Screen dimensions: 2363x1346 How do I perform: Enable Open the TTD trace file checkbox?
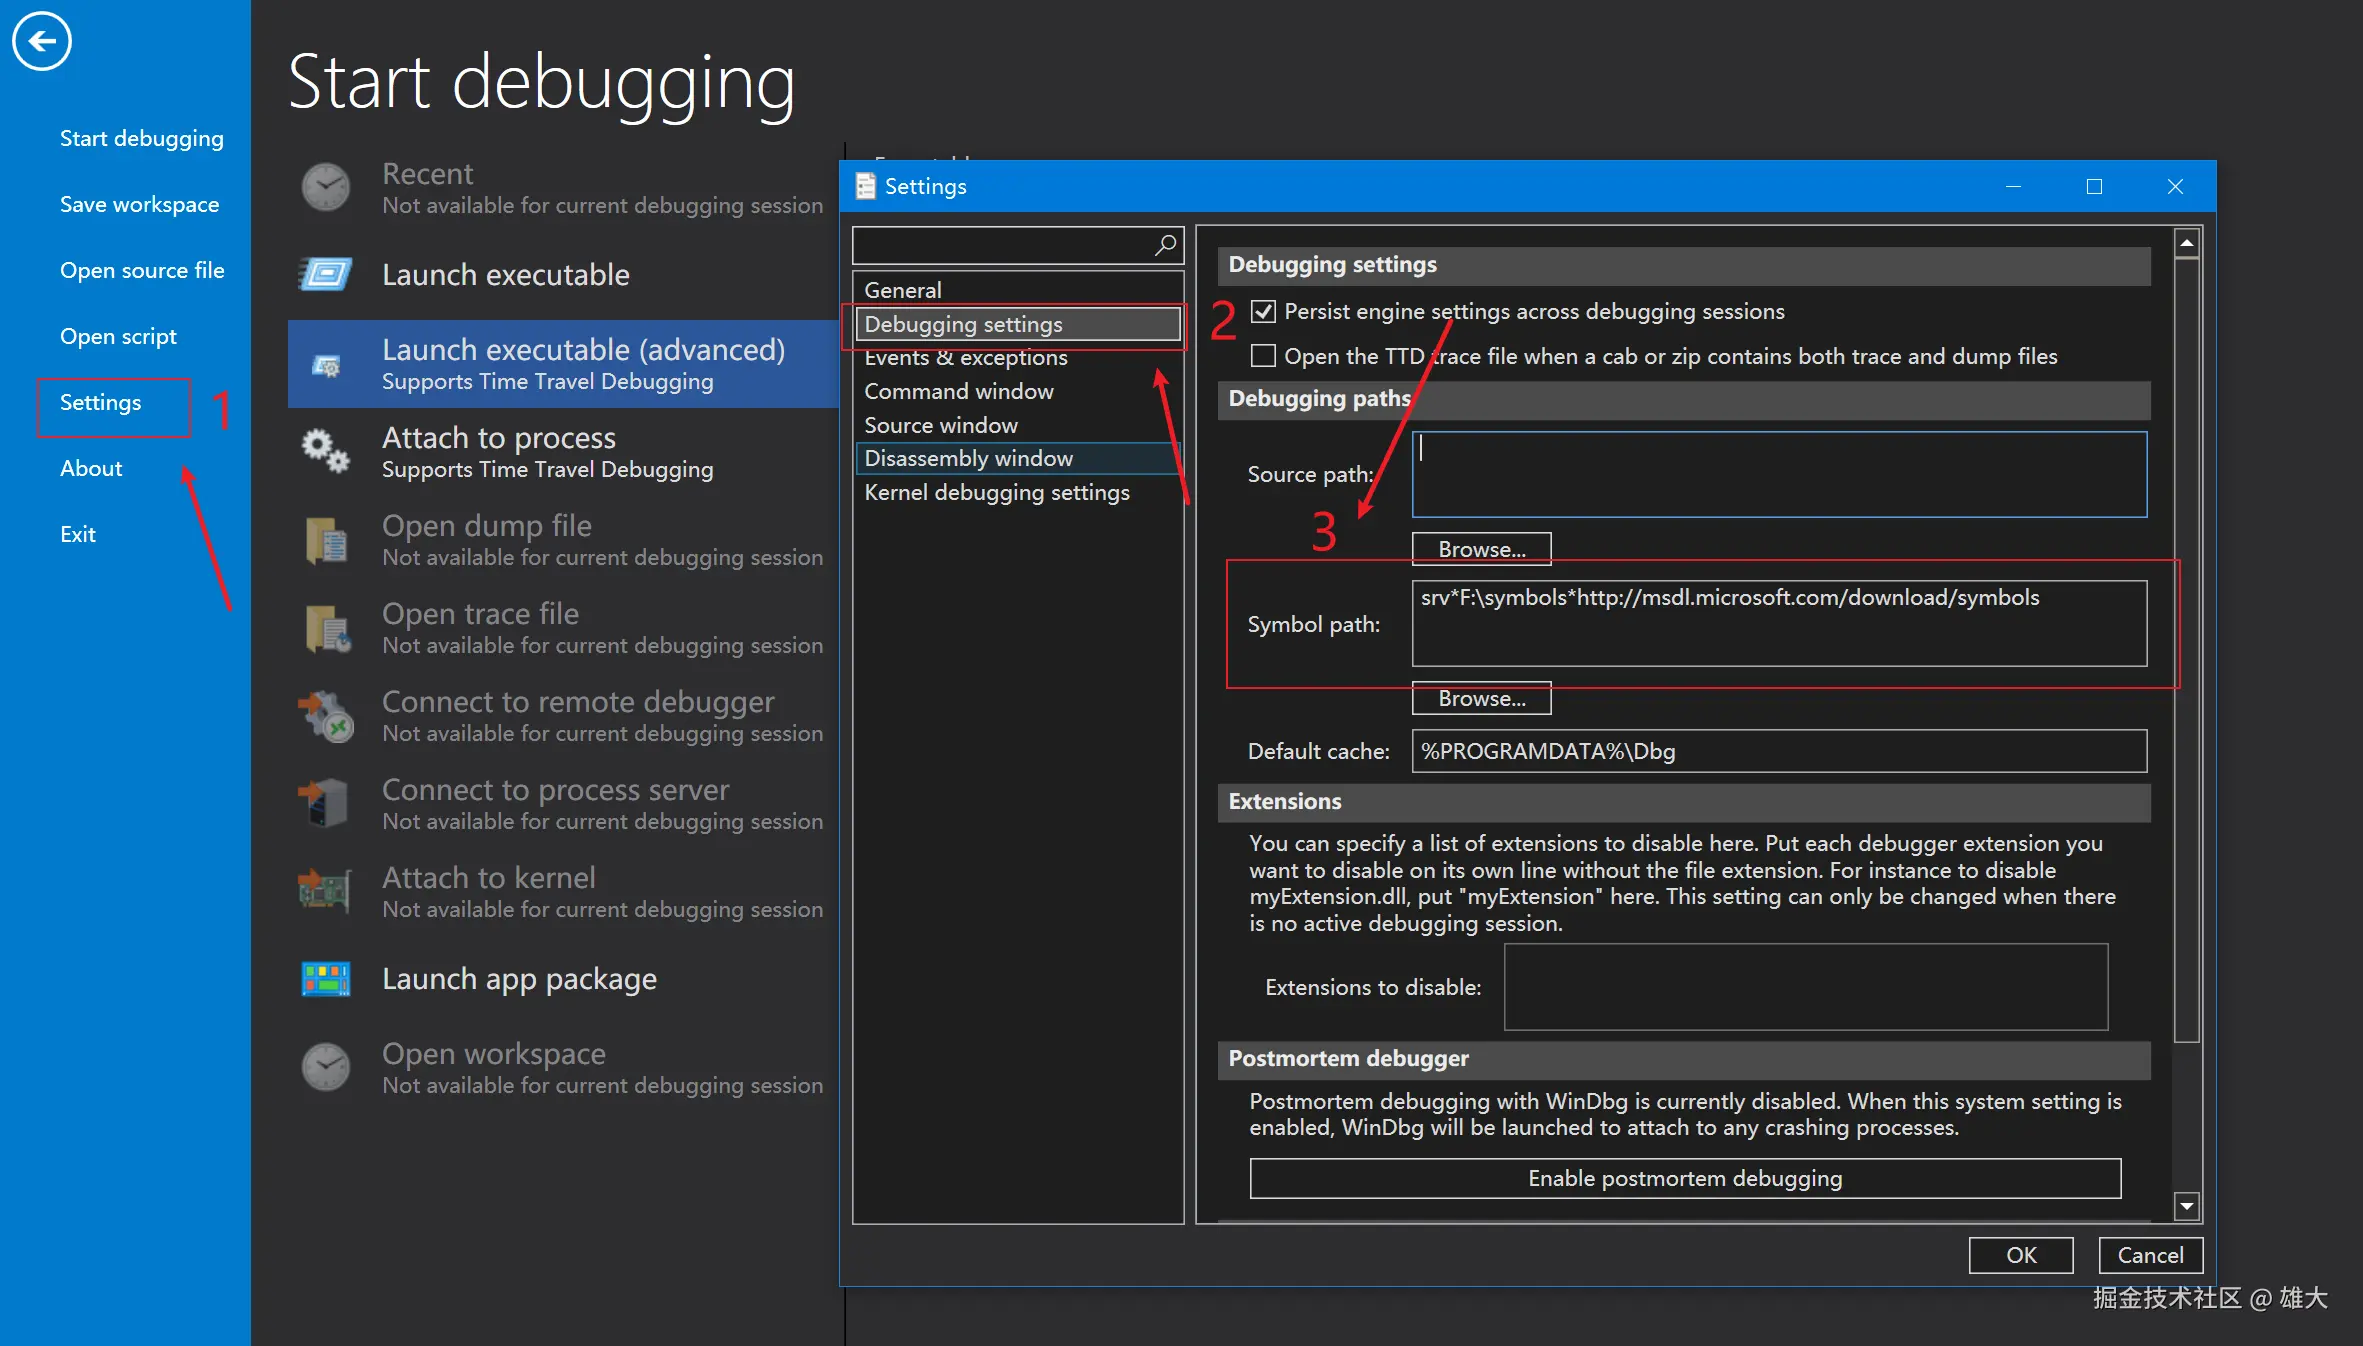[x=1264, y=356]
